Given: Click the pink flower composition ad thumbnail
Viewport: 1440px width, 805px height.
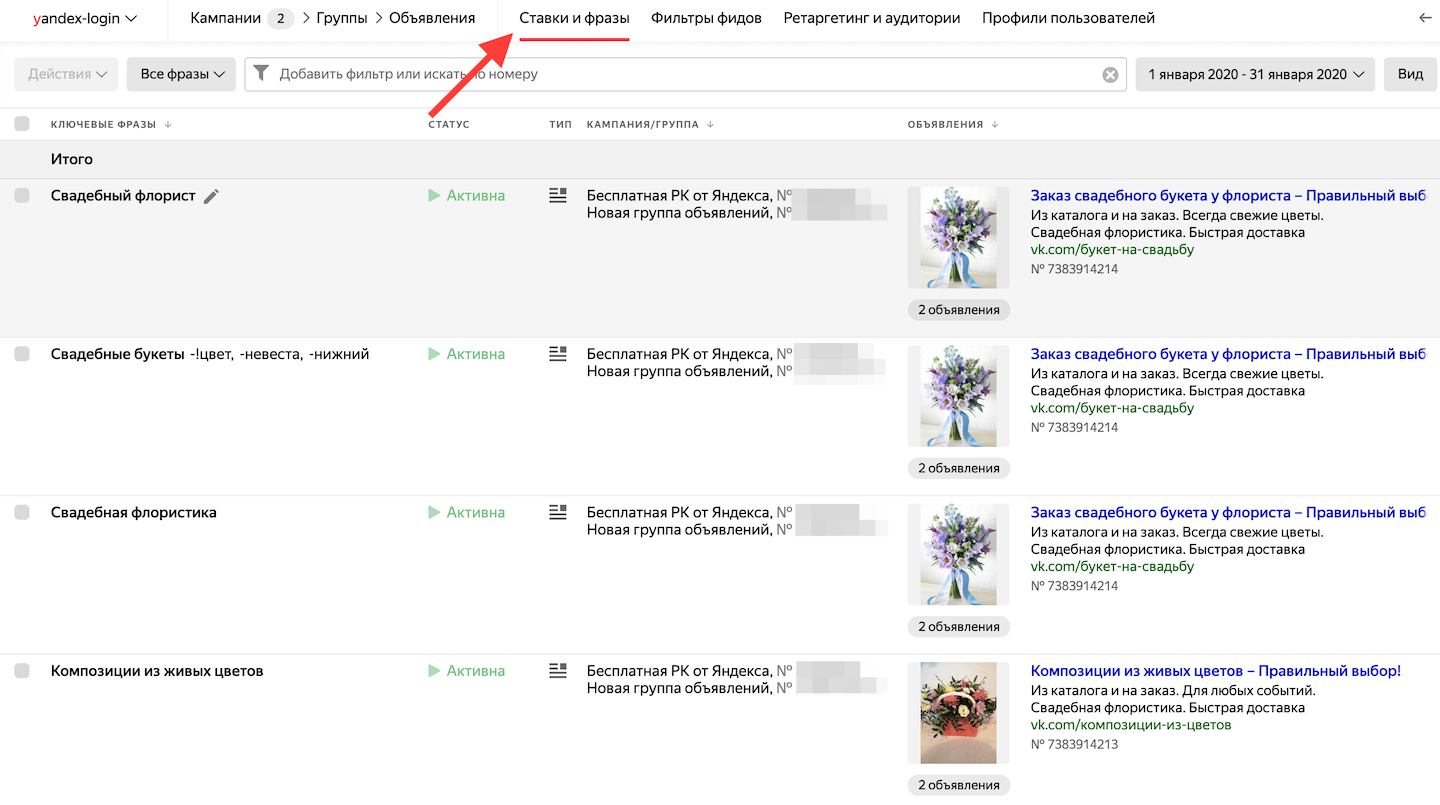Looking at the screenshot, I should click(958, 713).
